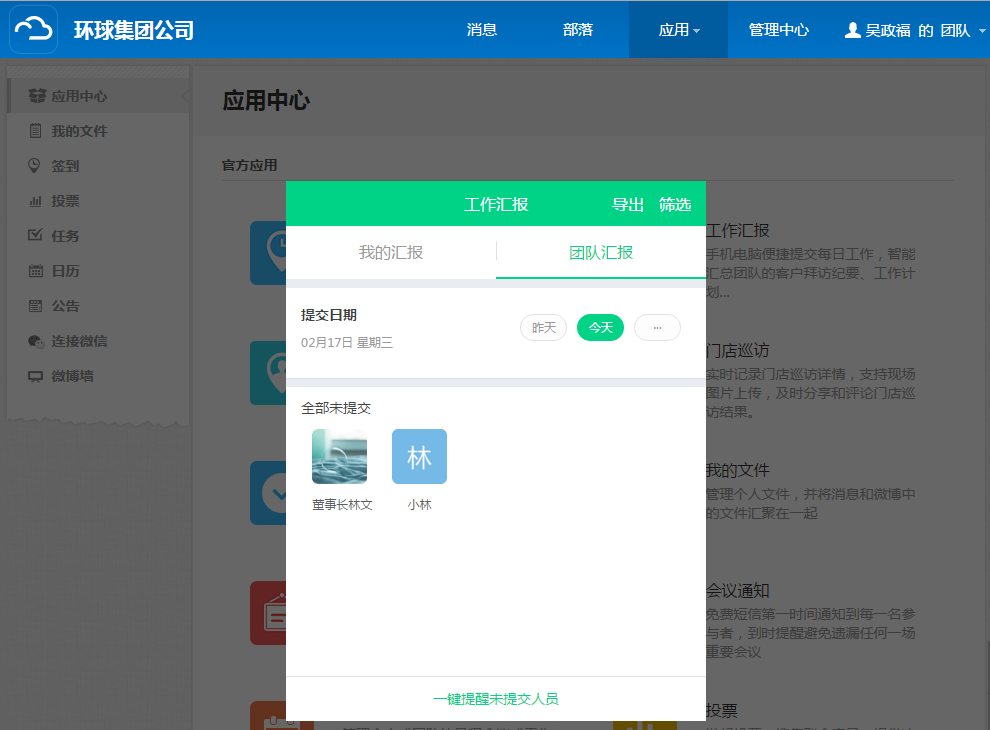Select the 昨天 date filter

point(543,328)
